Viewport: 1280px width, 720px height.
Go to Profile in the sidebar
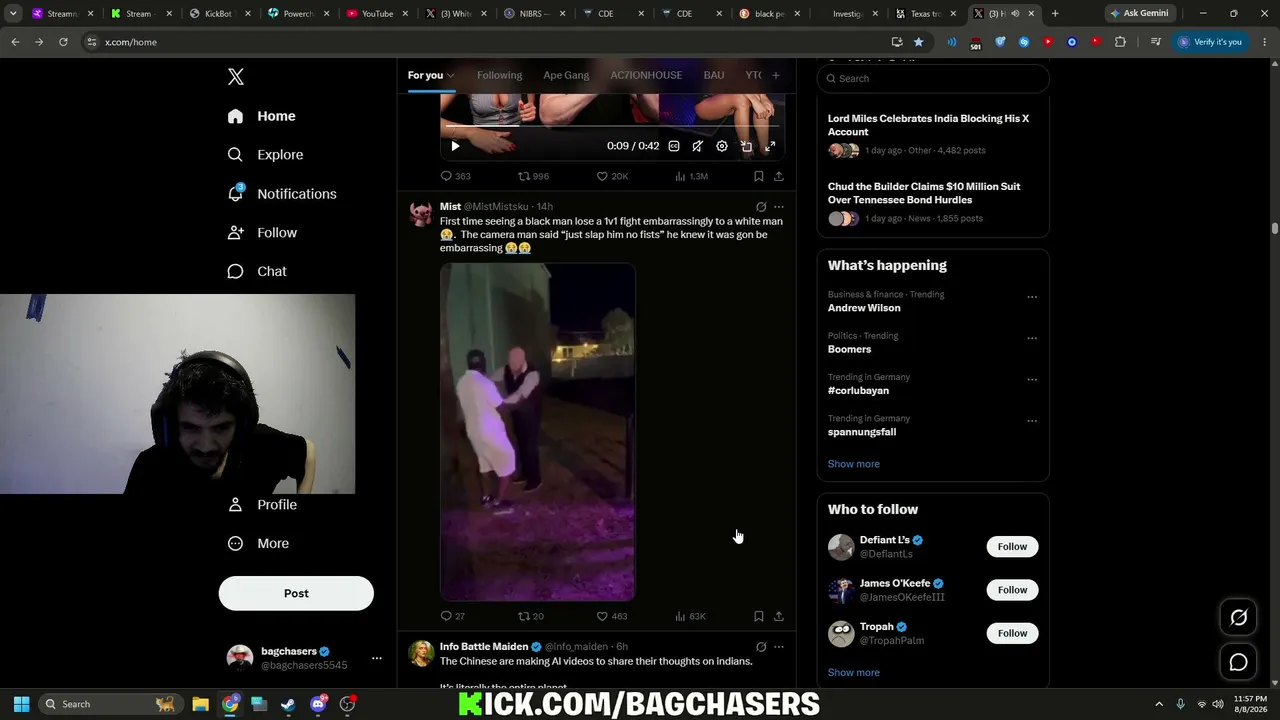click(x=262, y=505)
